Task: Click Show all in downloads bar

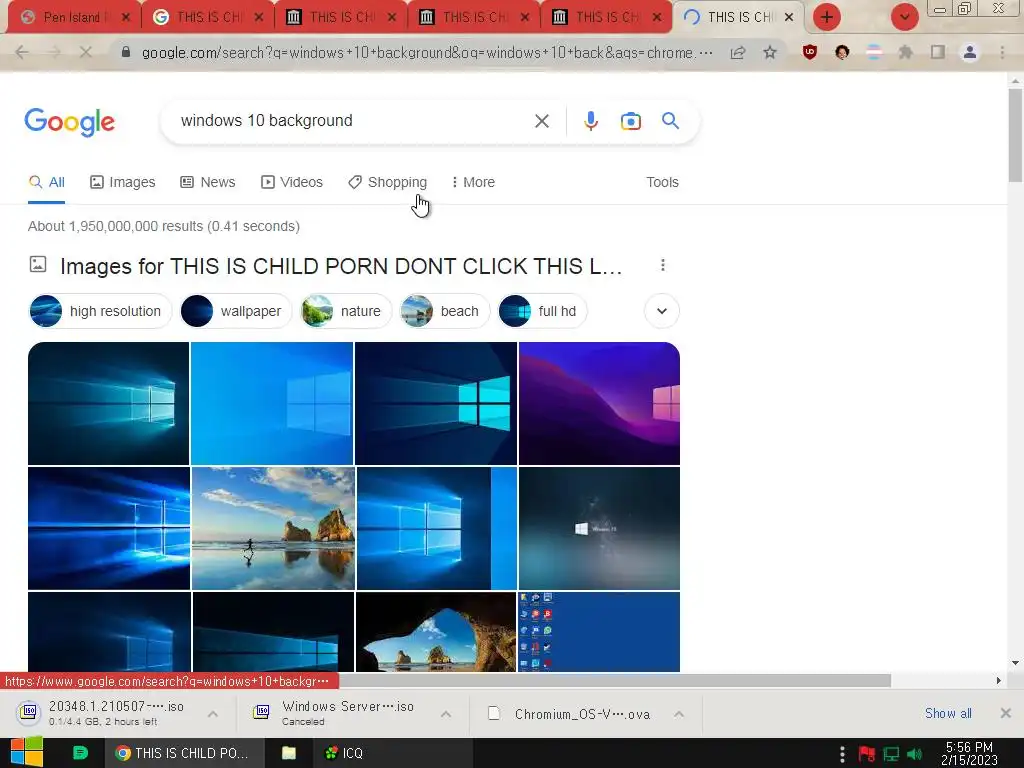Action: 948,713
